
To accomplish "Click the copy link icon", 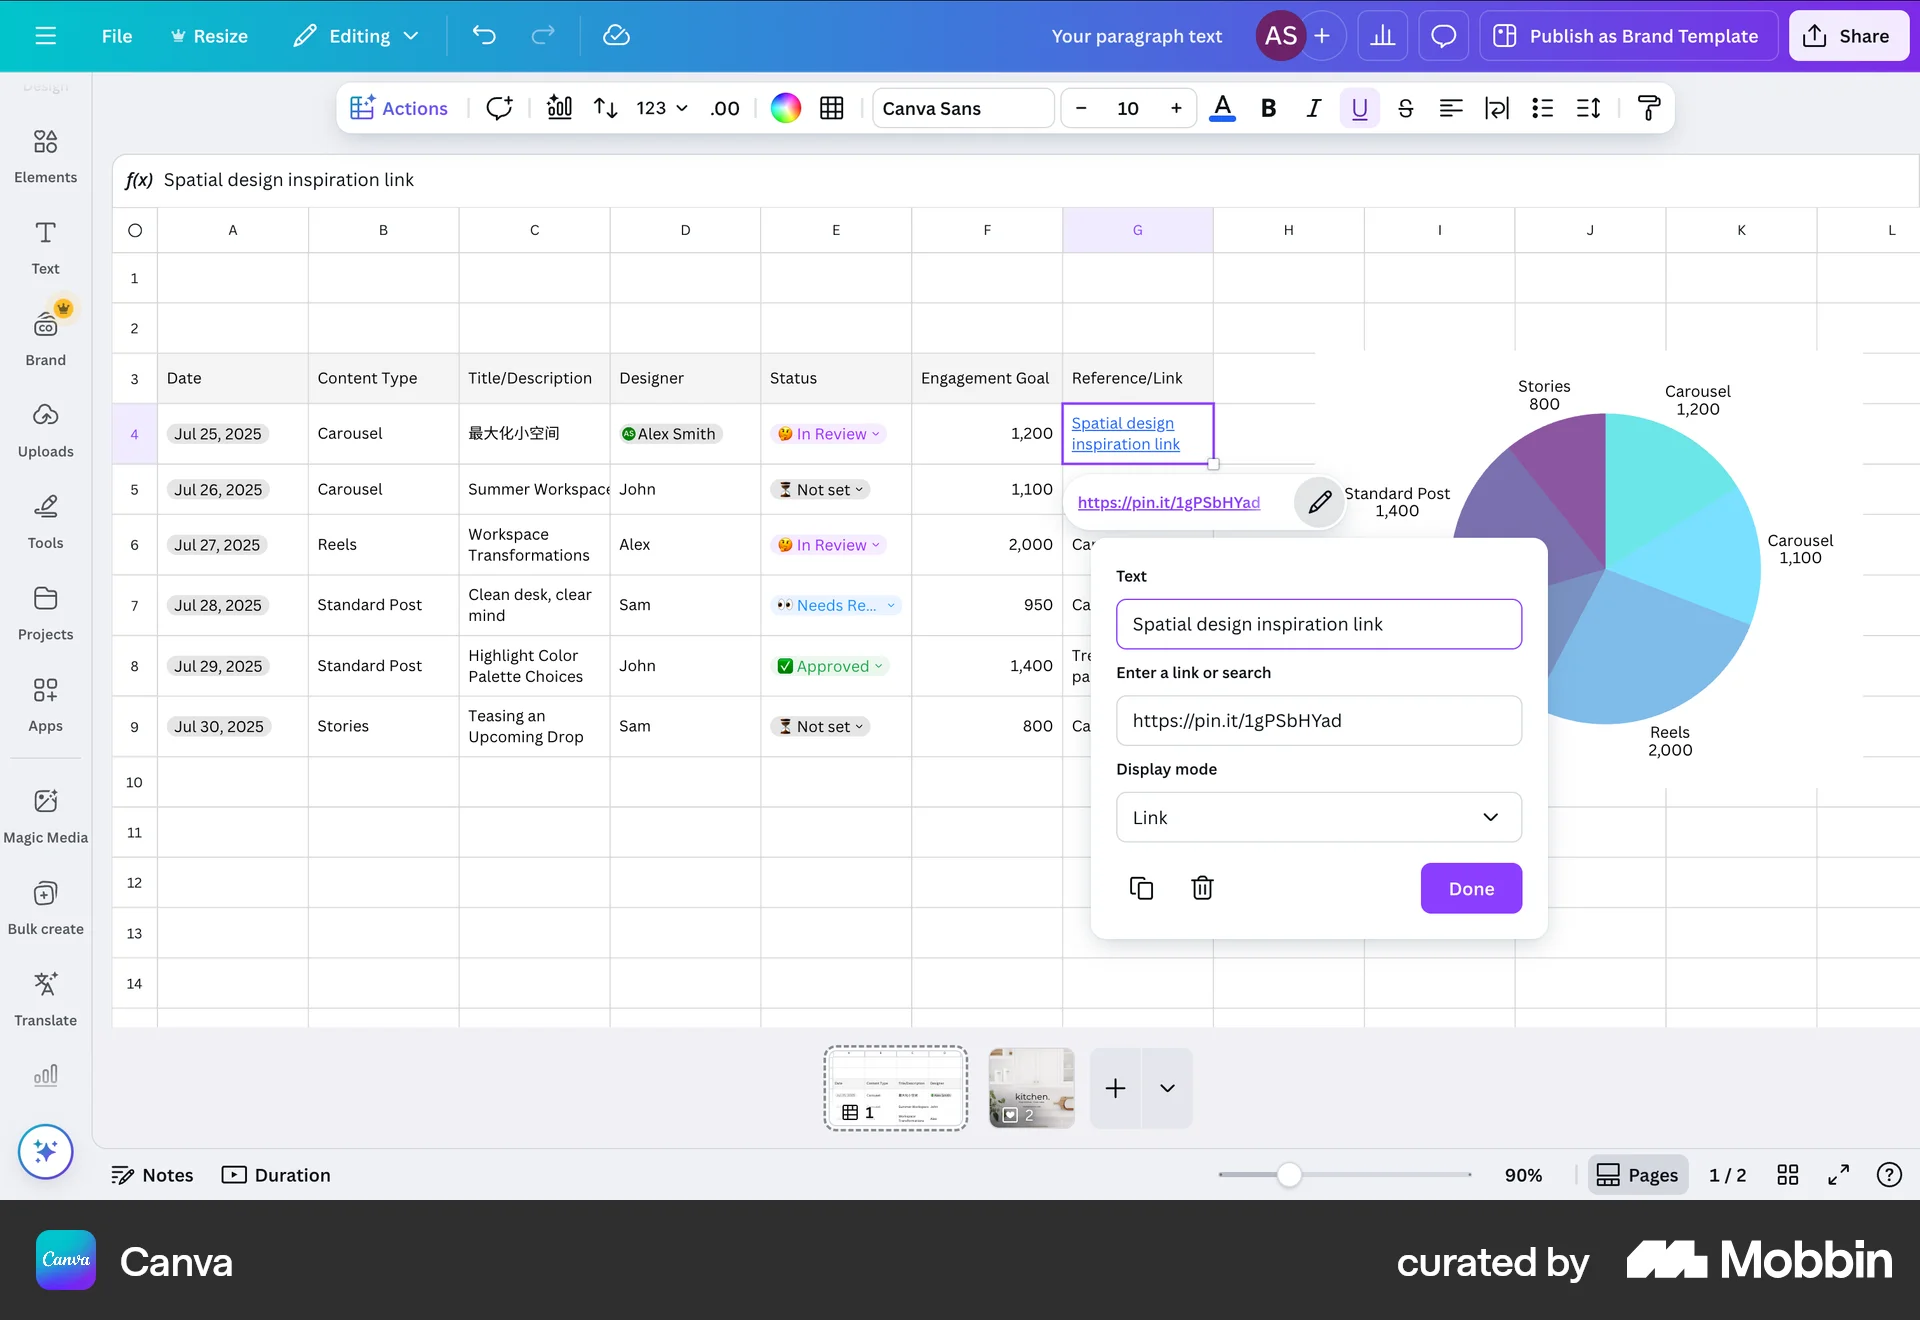I will coord(1141,888).
